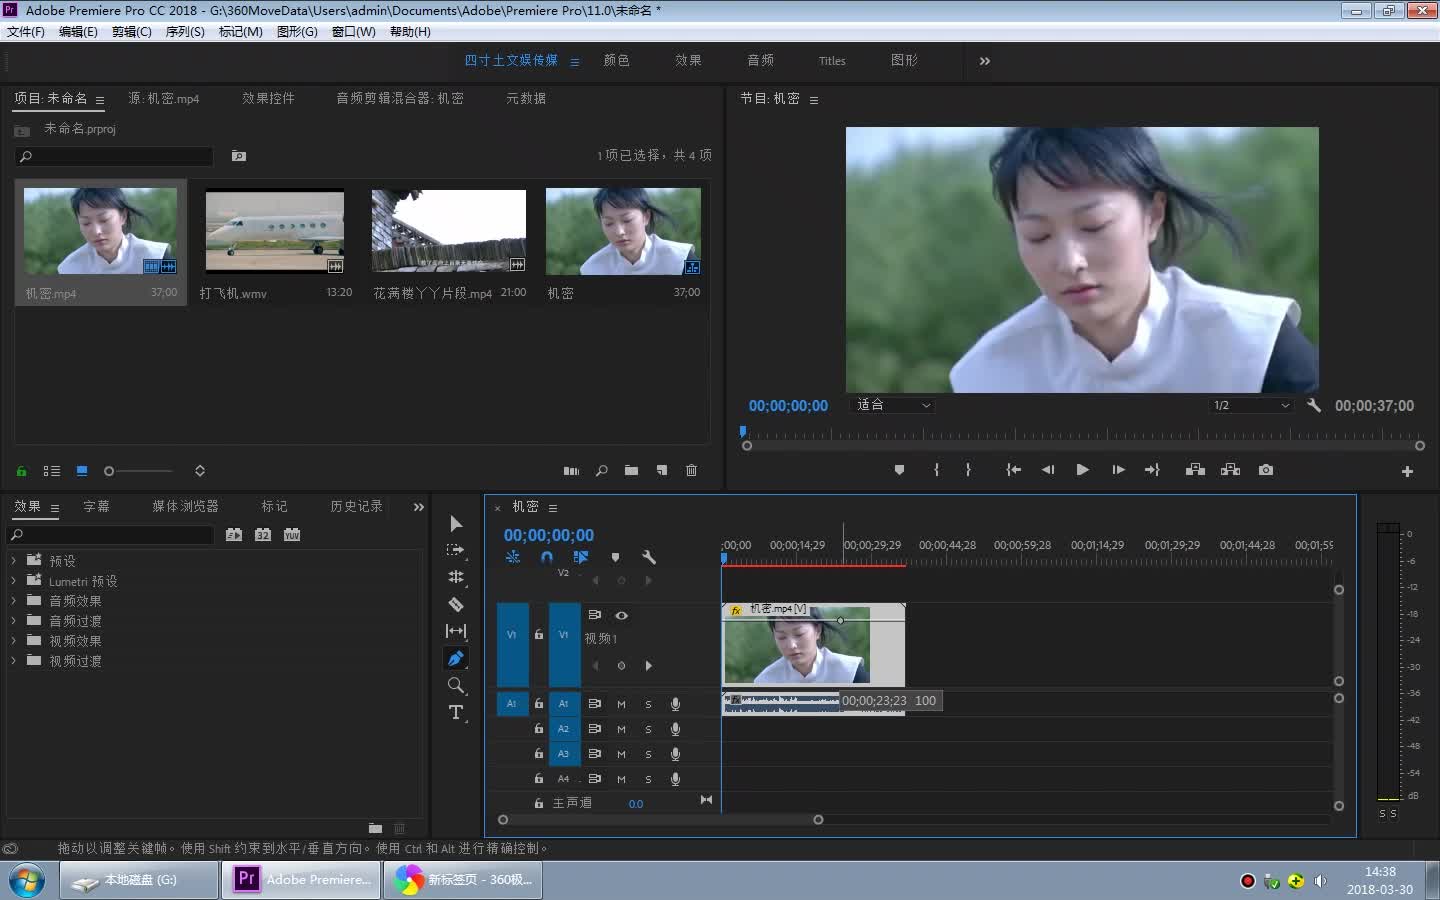Open the 1/2 playback resolution dropdown

click(x=1250, y=405)
